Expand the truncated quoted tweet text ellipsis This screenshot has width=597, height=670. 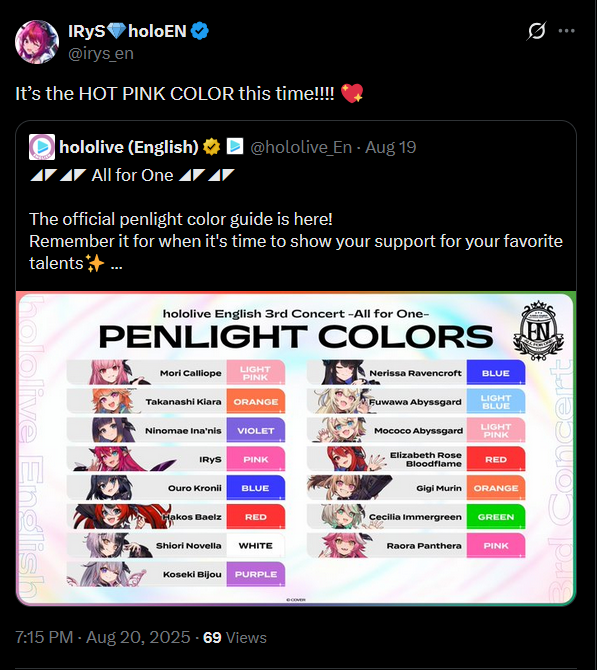pyautogui.click(x=117, y=264)
